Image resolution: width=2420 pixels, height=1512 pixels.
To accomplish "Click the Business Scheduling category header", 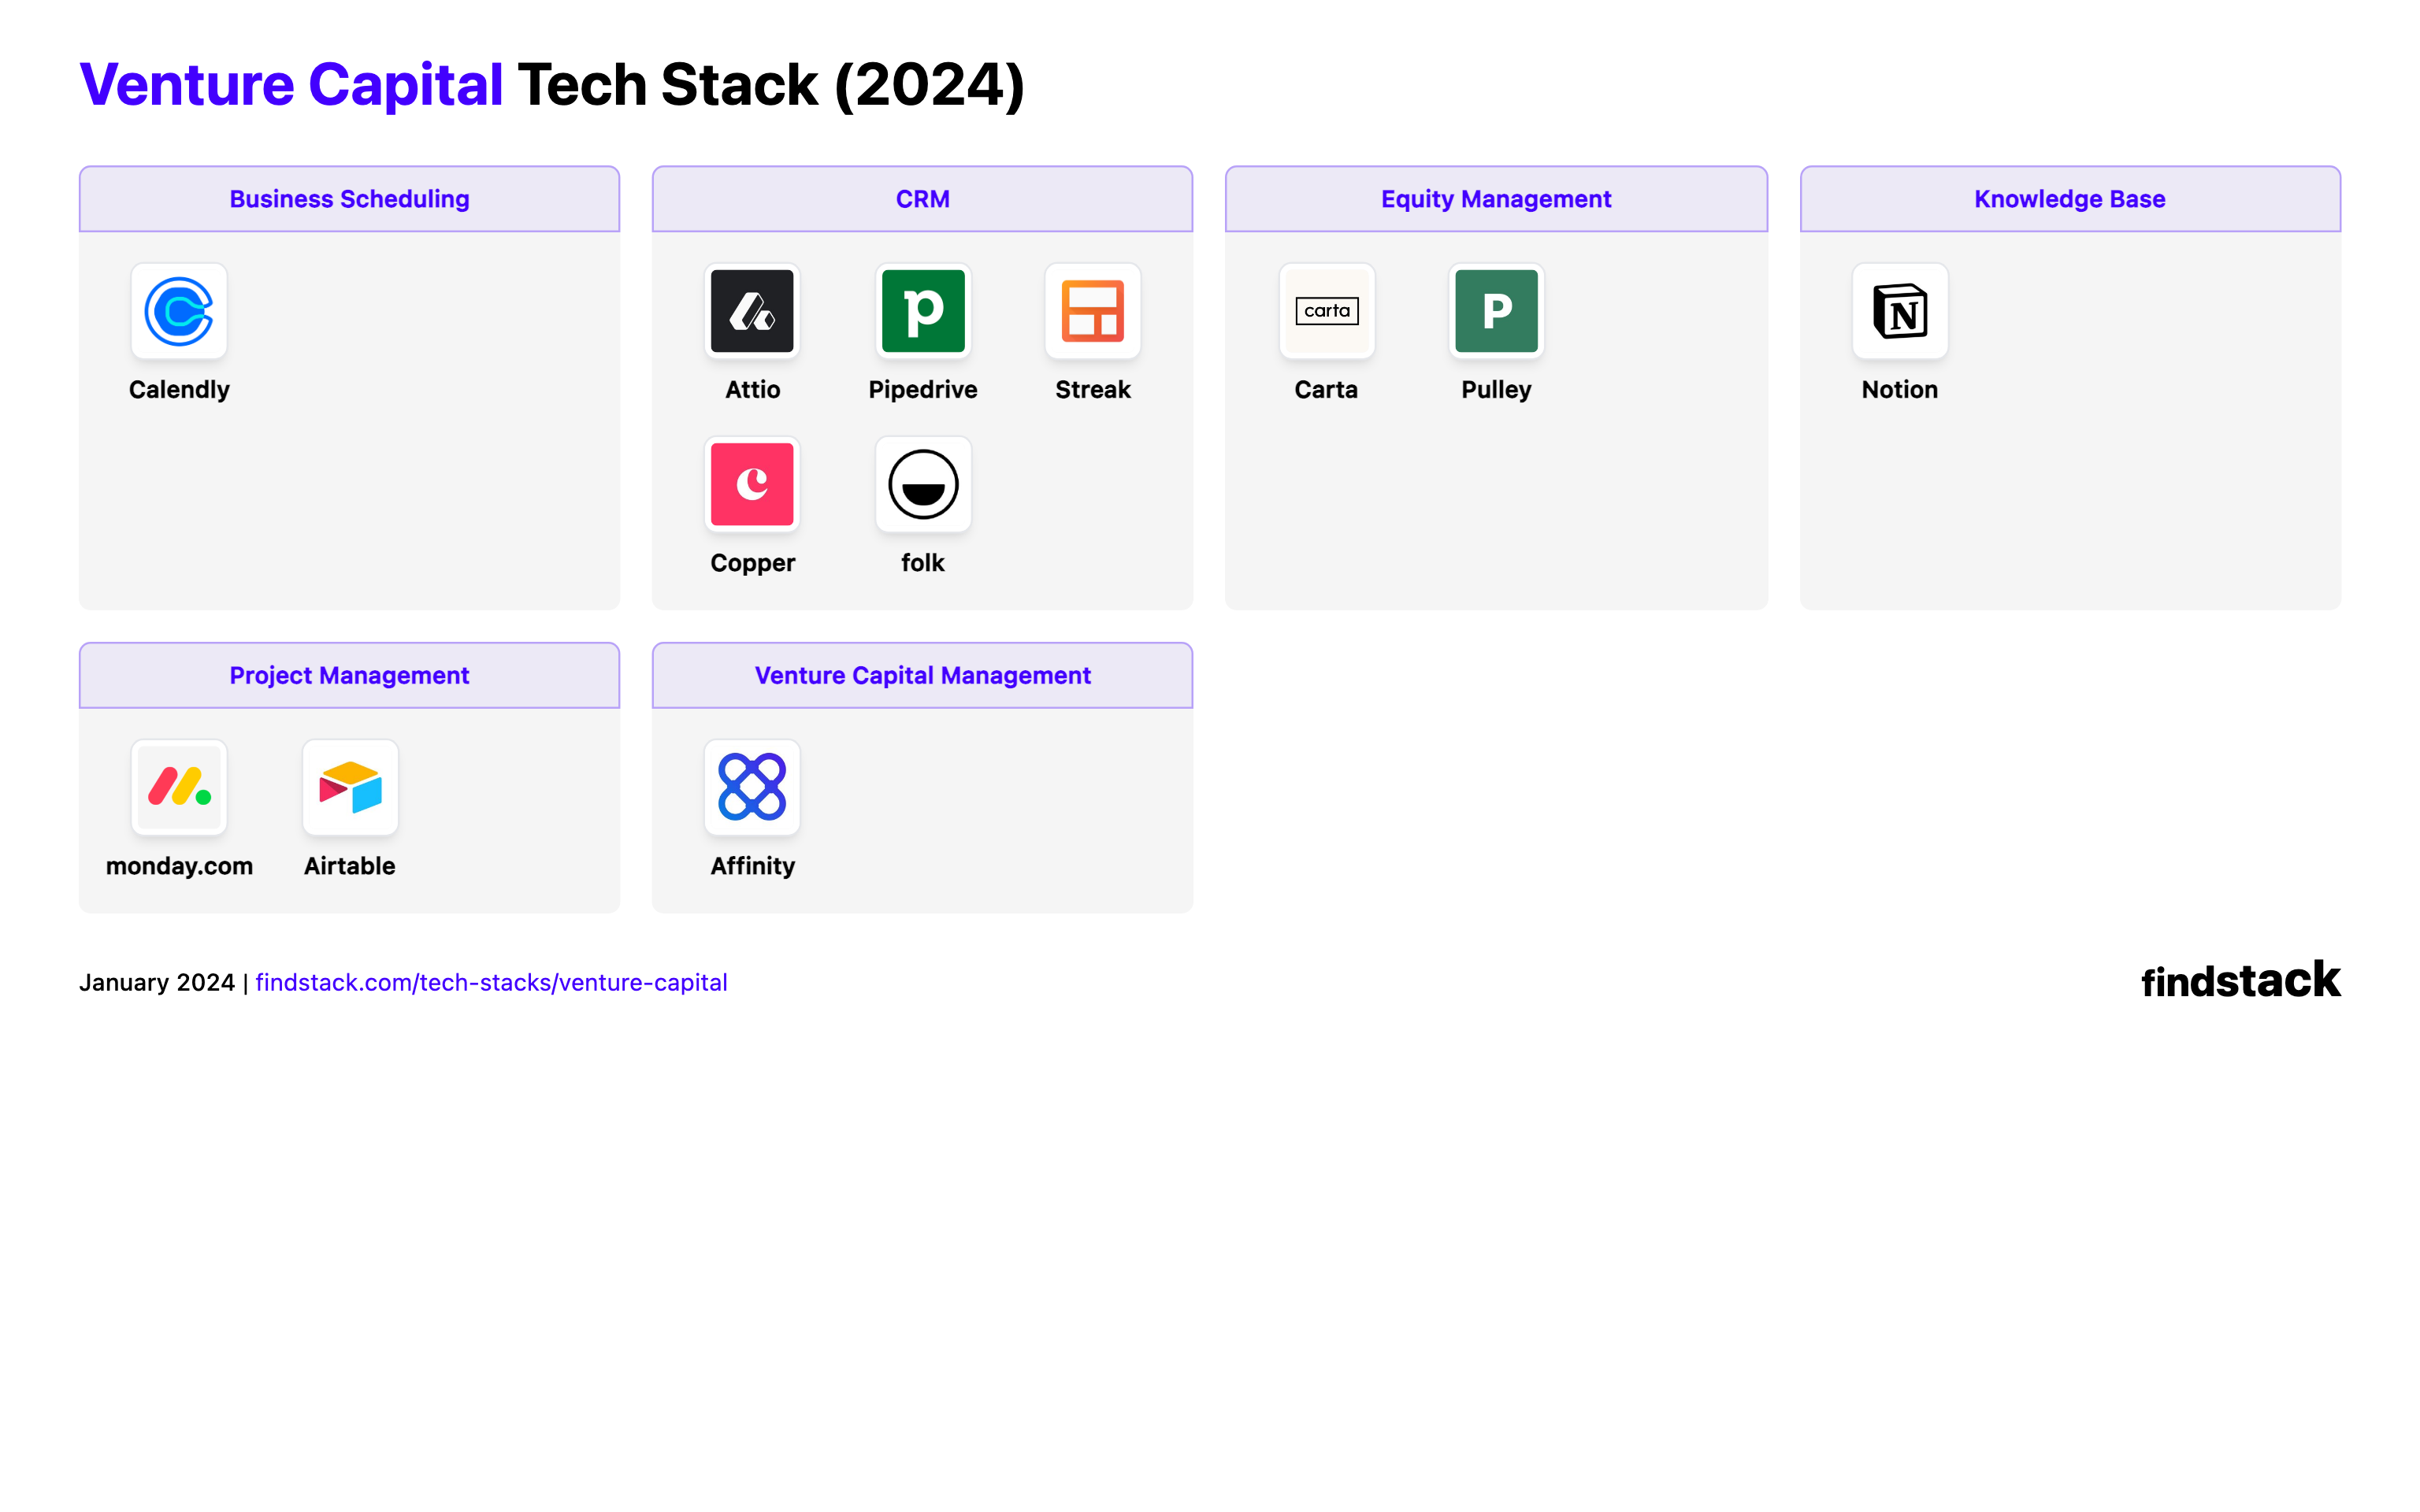I will point(349,199).
